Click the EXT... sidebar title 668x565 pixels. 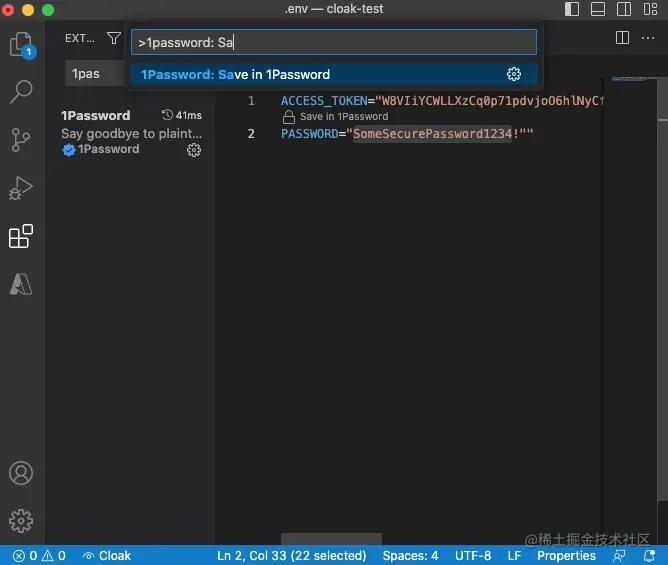(x=80, y=38)
